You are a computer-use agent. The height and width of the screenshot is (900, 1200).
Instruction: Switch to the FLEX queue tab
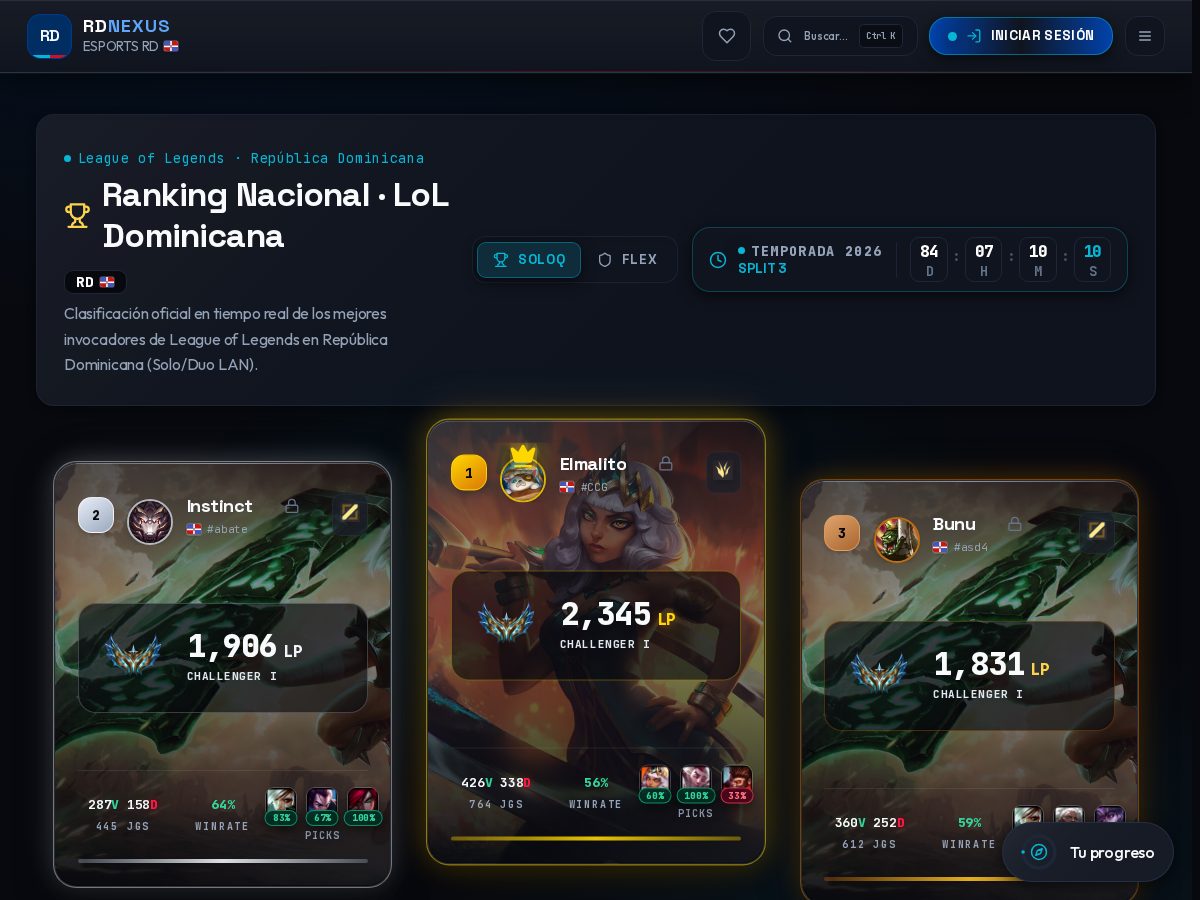[x=628, y=260]
